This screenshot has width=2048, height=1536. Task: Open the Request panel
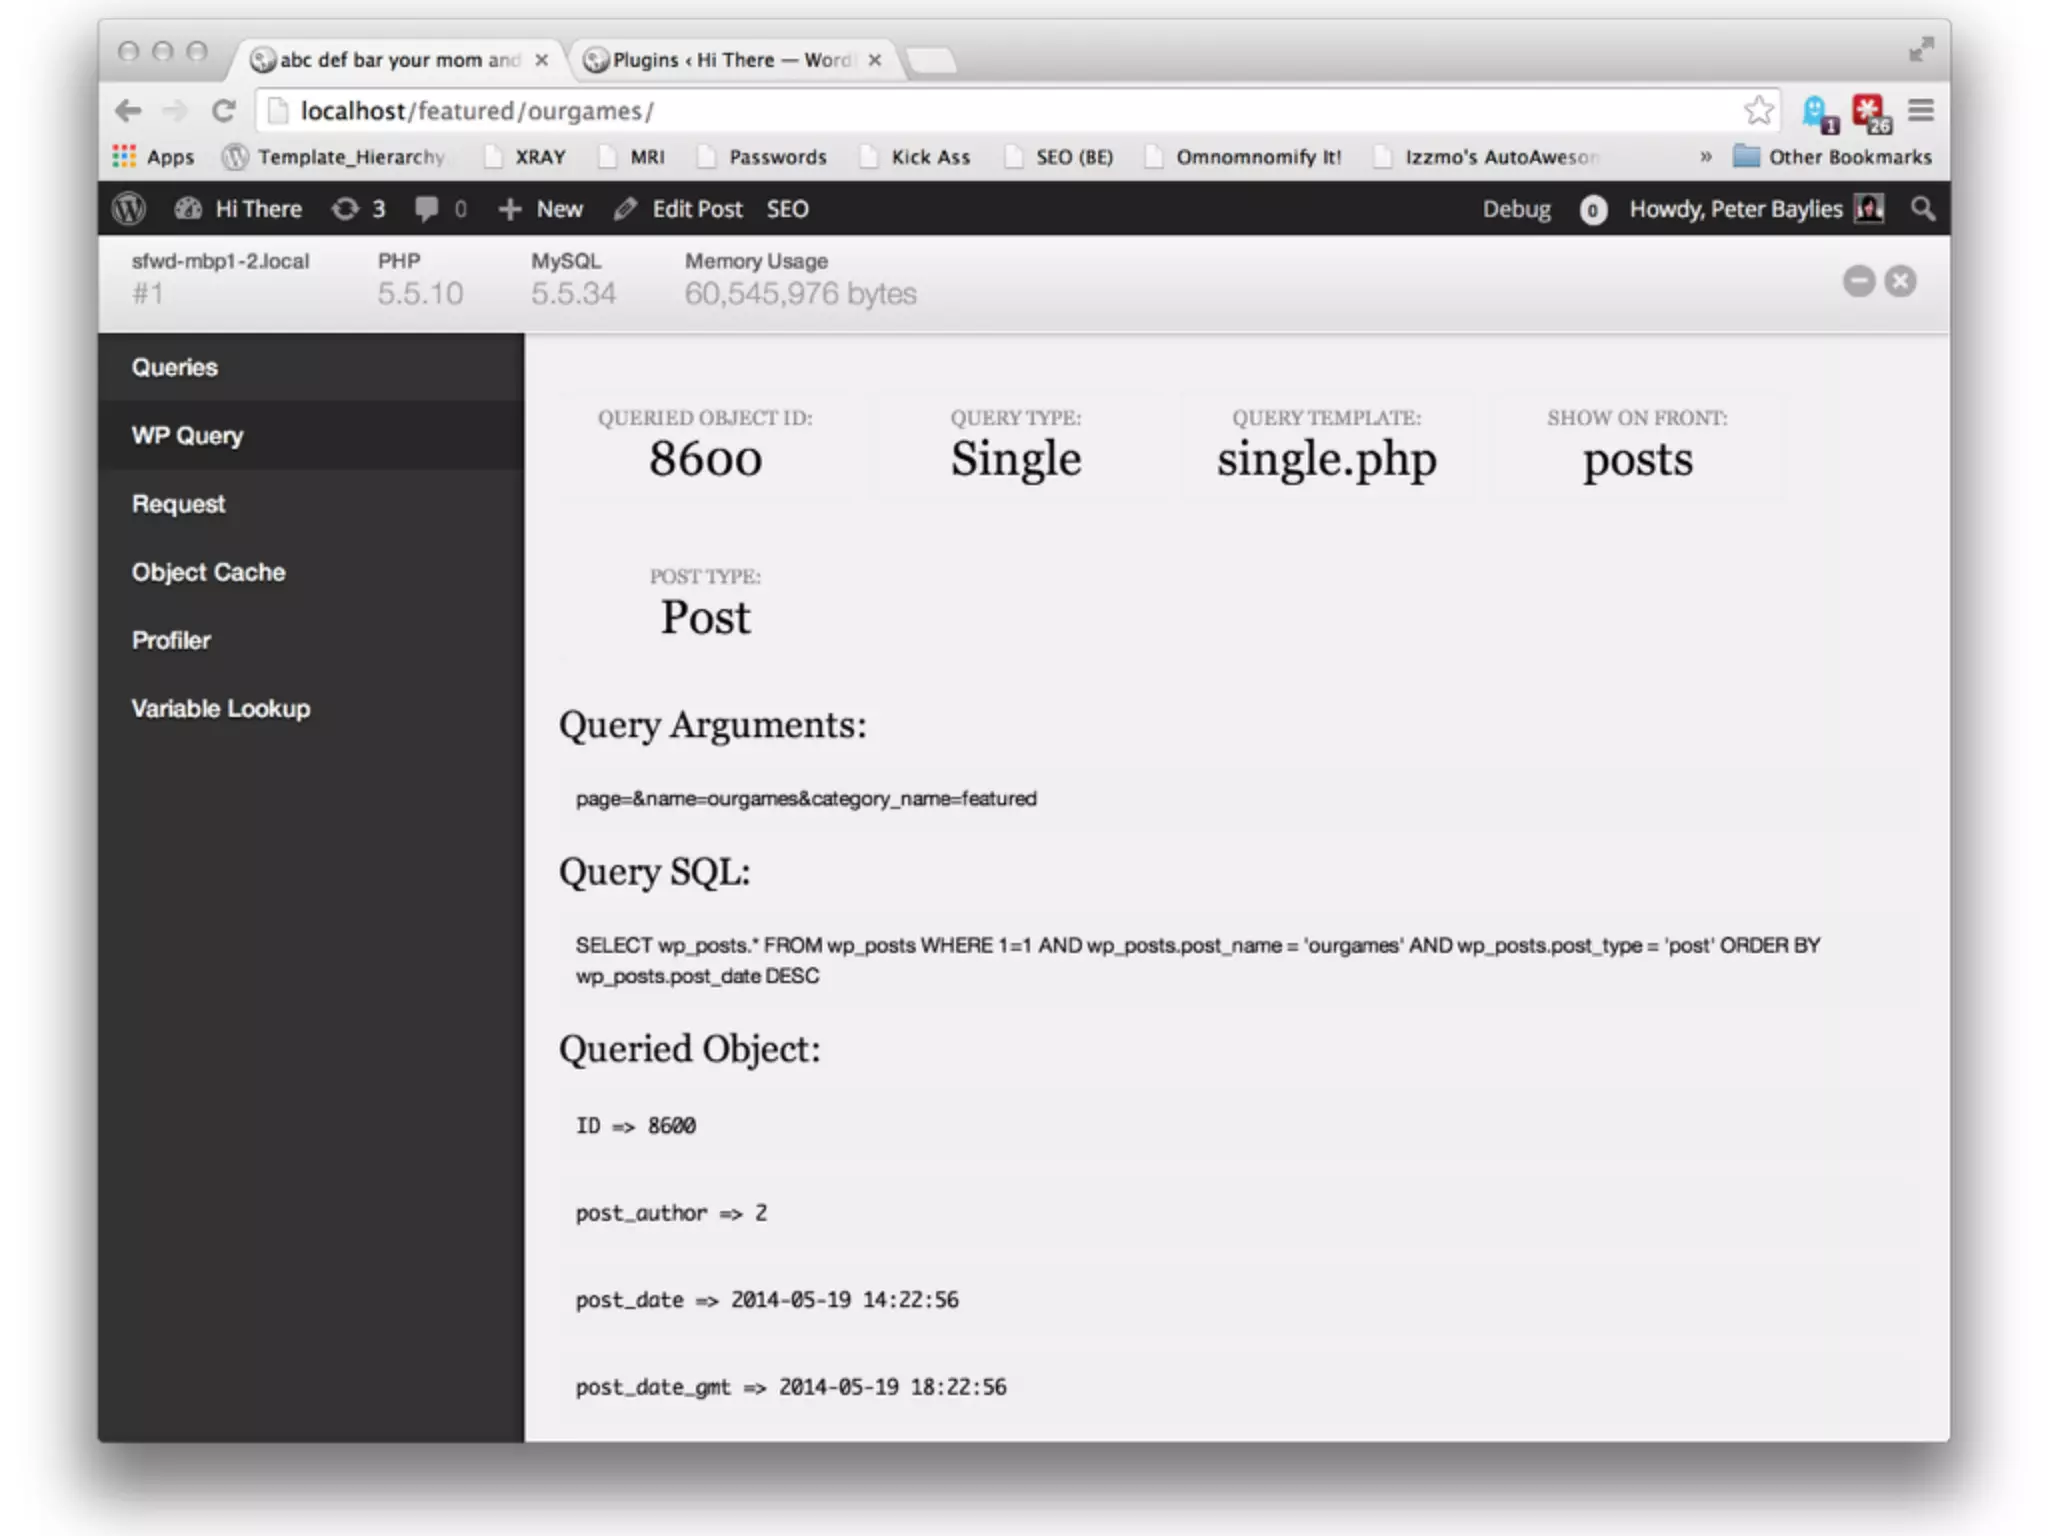pyautogui.click(x=311, y=503)
